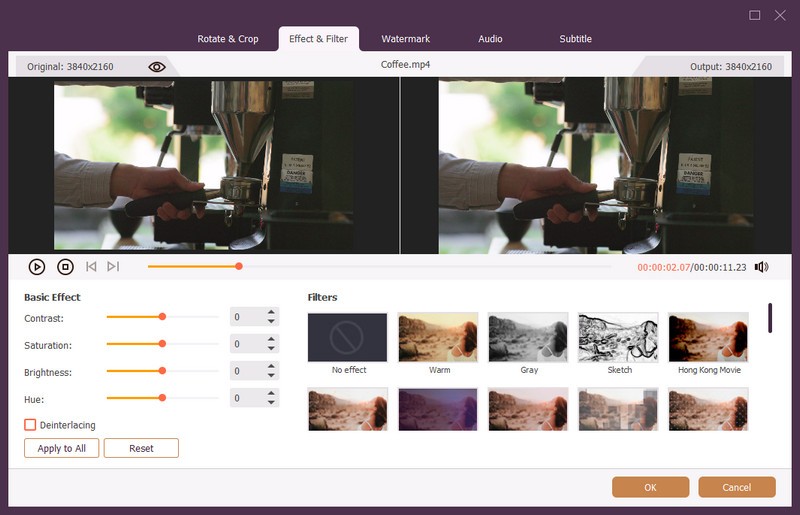Image resolution: width=800 pixels, height=515 pixels.
Task: Click the Hue slider handle
Action: coord(162,398)
